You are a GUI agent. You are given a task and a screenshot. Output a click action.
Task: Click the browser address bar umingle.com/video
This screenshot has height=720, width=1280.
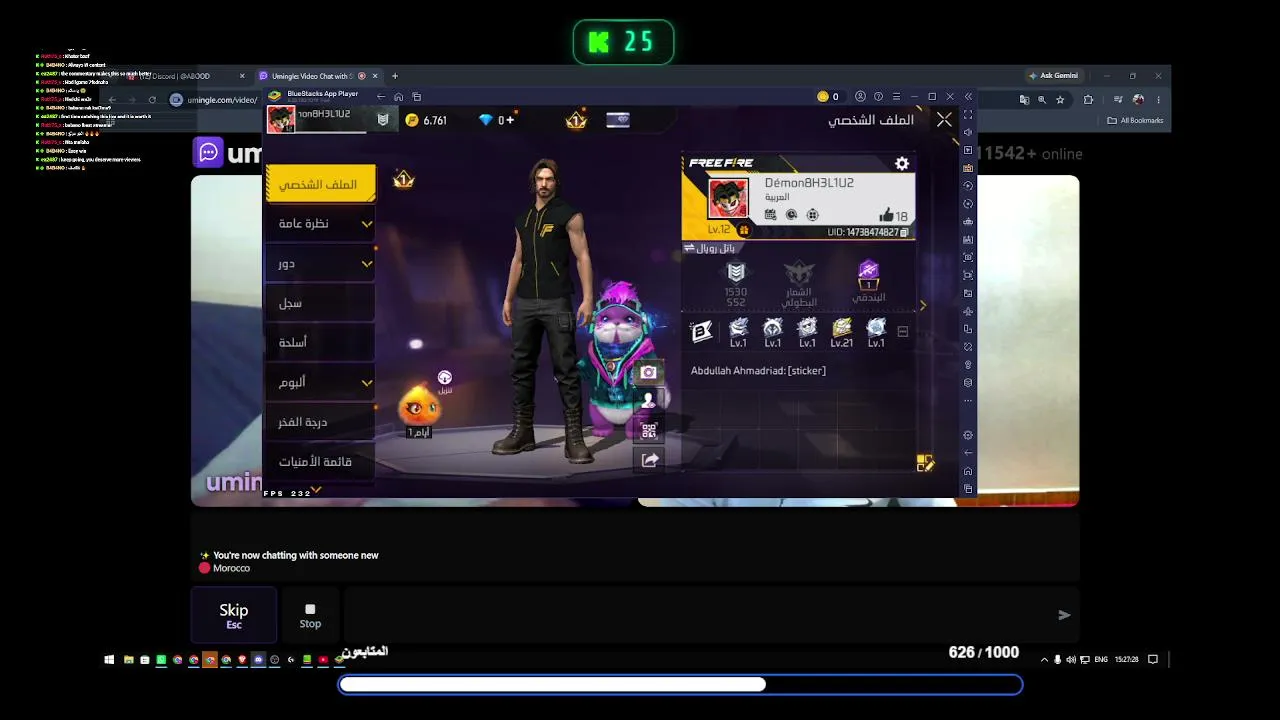click(222, 100)
